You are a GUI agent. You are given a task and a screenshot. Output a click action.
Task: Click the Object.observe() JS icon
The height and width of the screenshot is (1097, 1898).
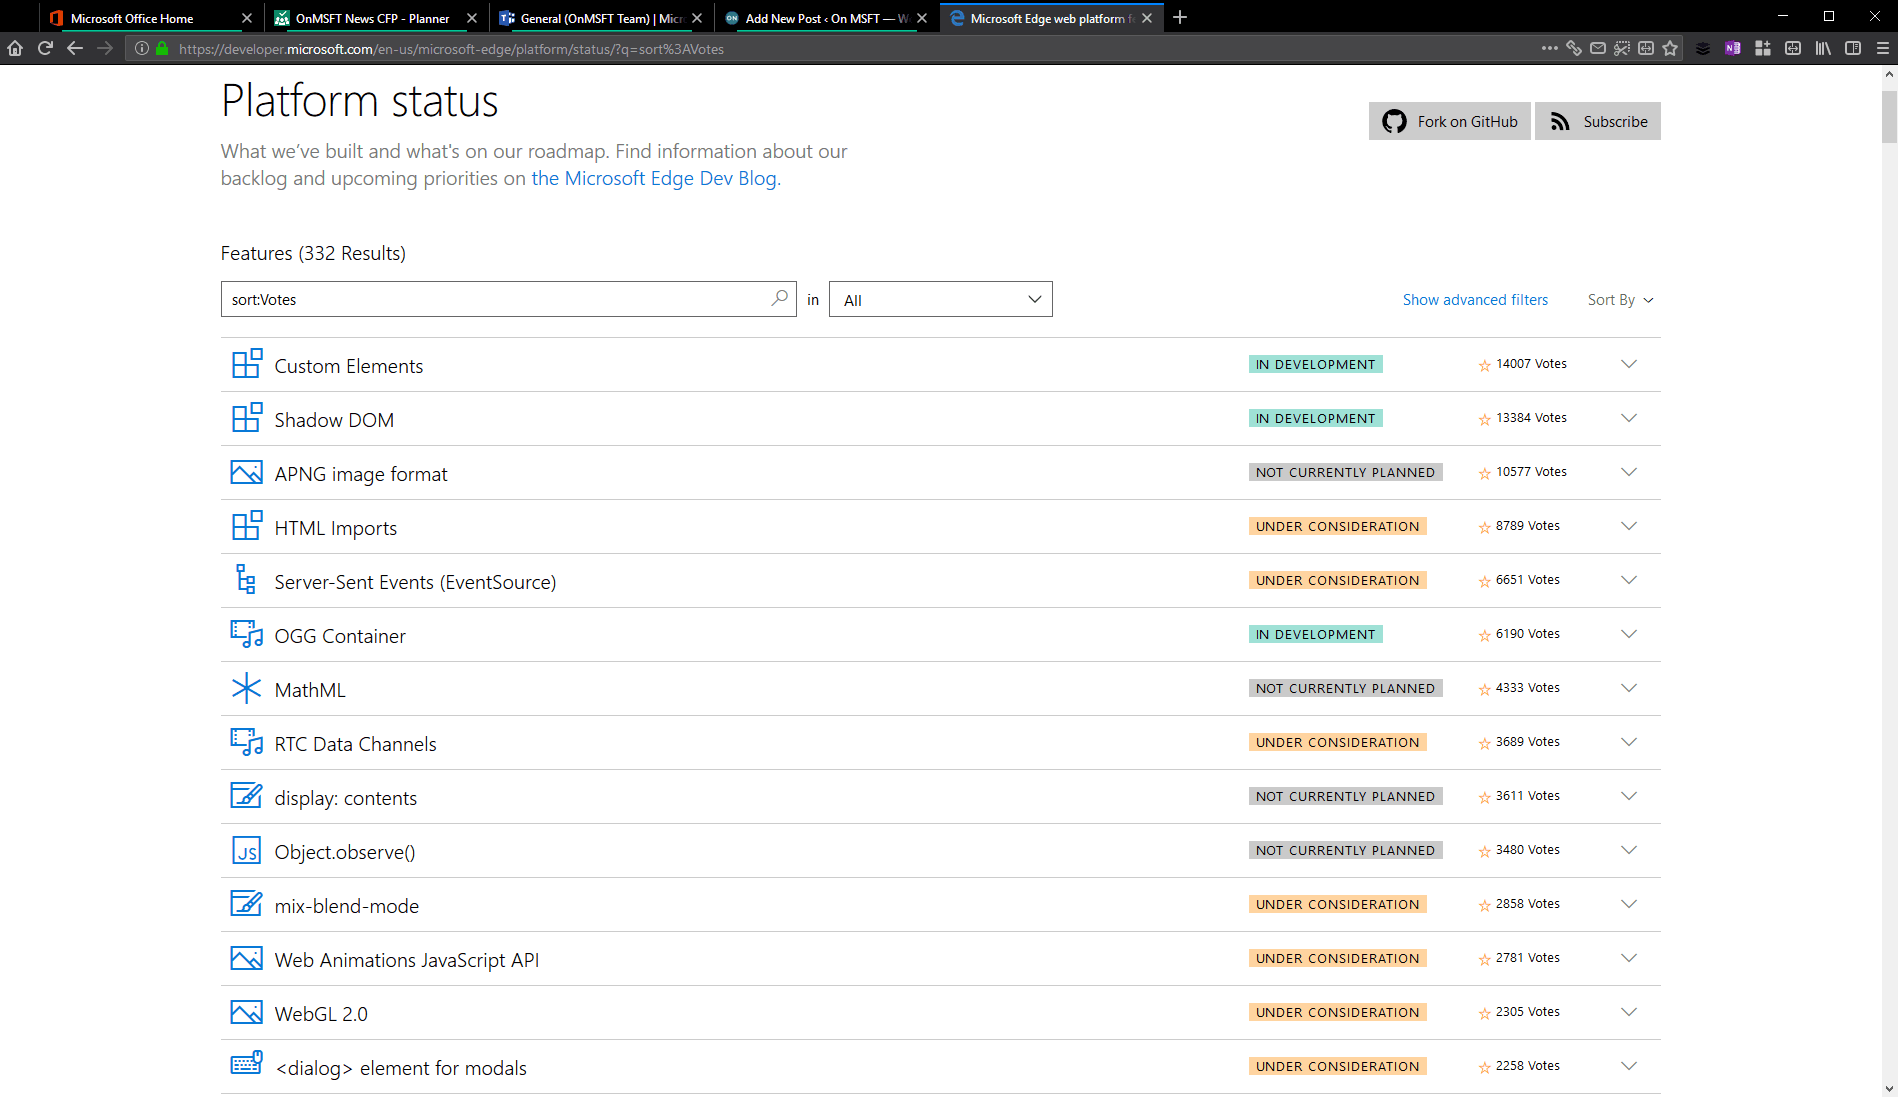point(246,850)
